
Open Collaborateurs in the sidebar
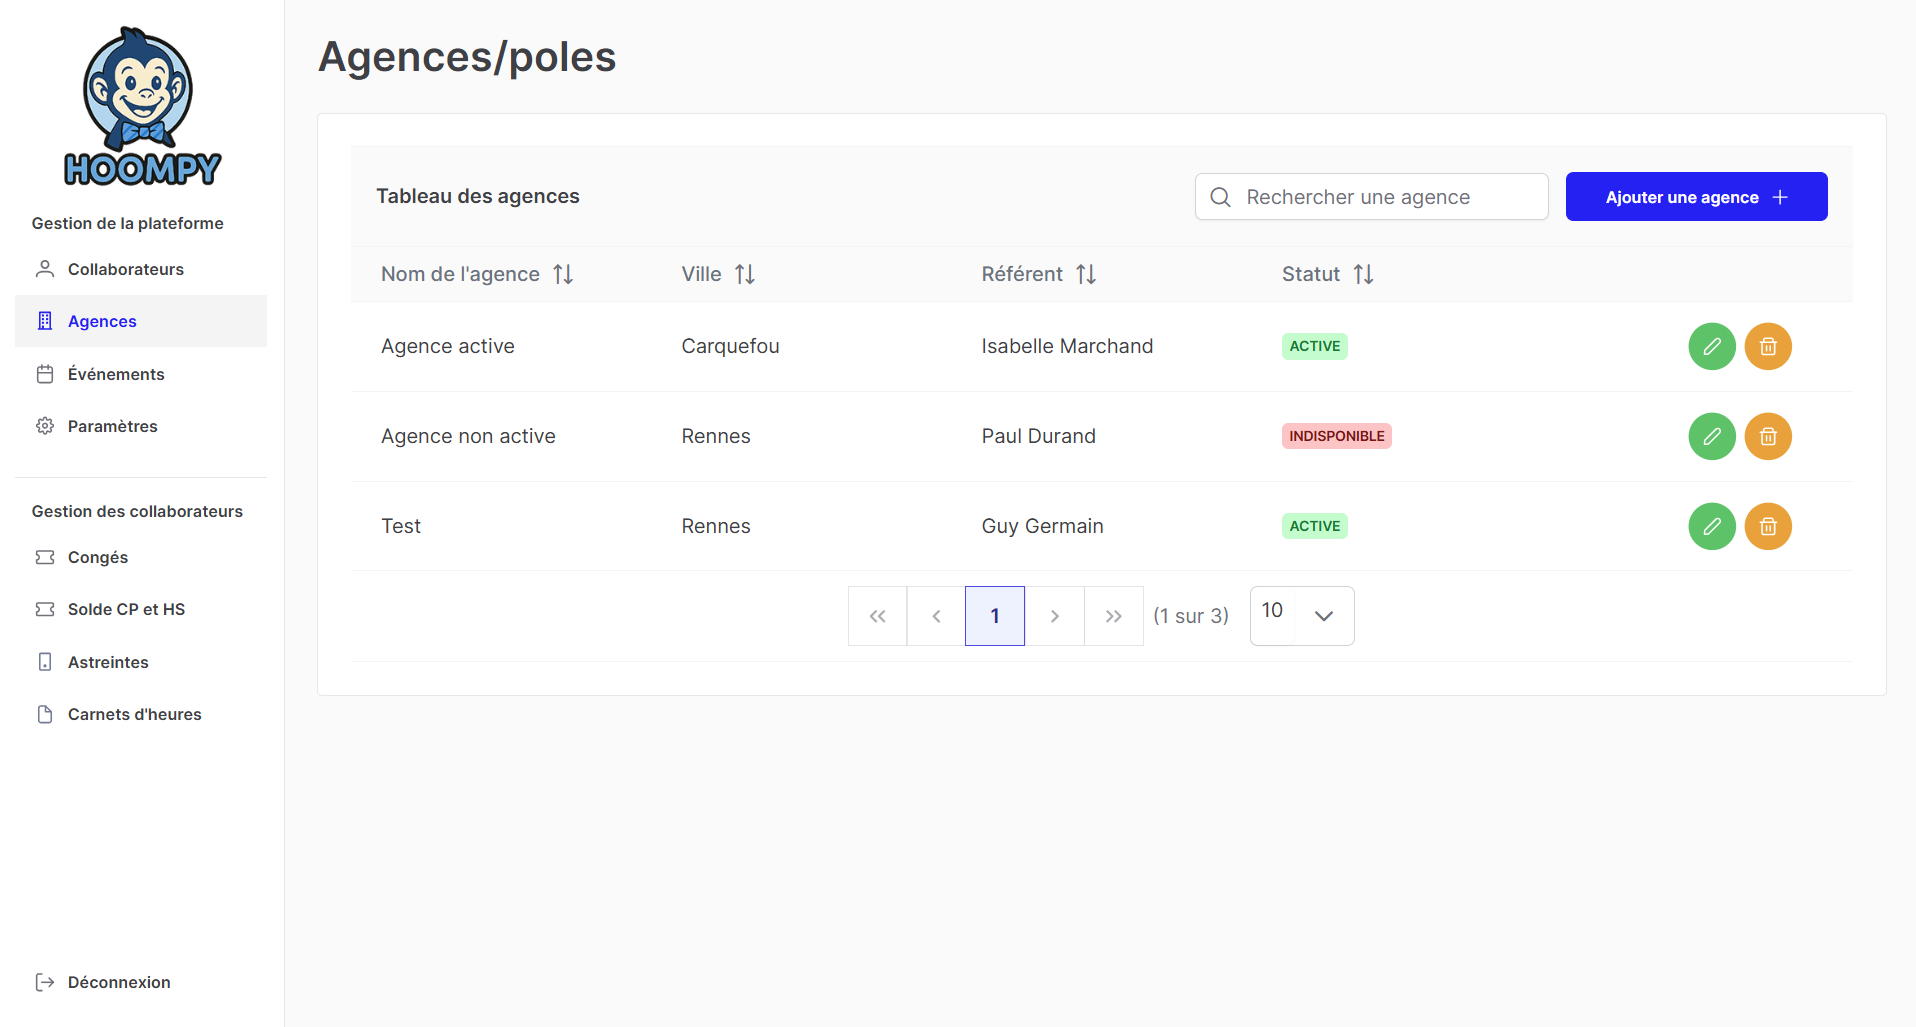click(x=126, y=269)
